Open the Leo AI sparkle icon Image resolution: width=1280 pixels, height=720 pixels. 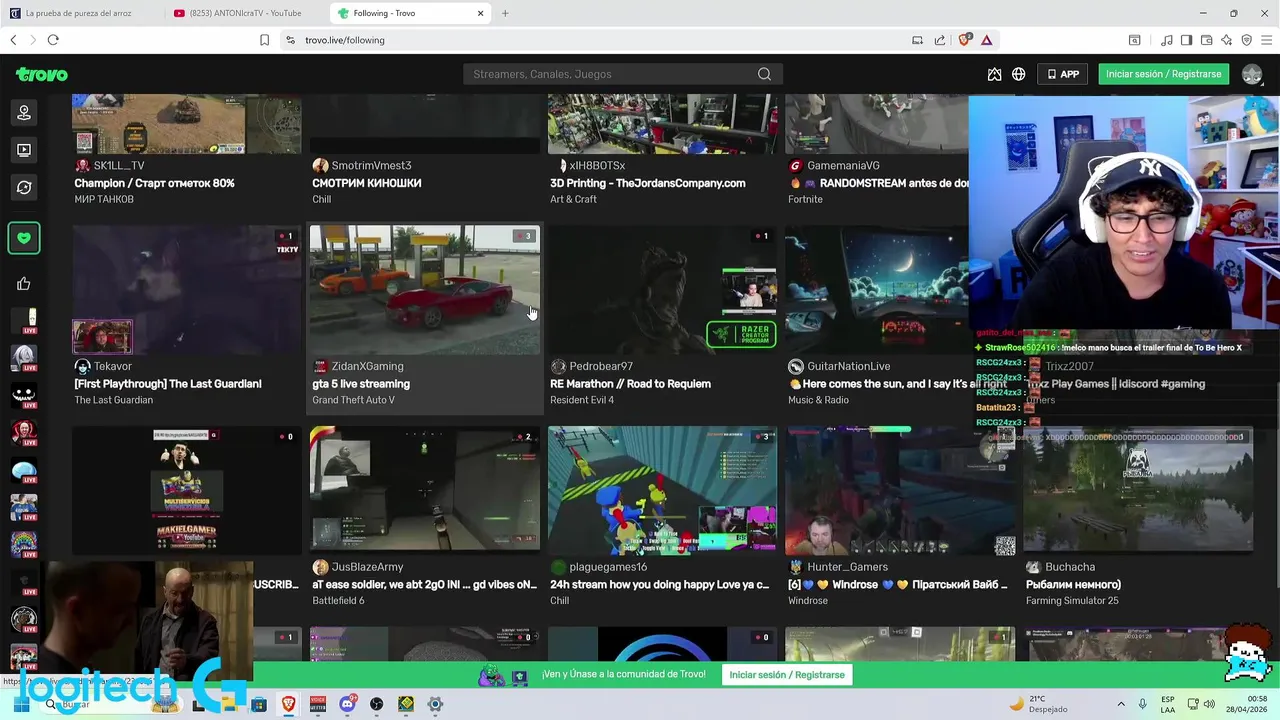click(1227, 40)
